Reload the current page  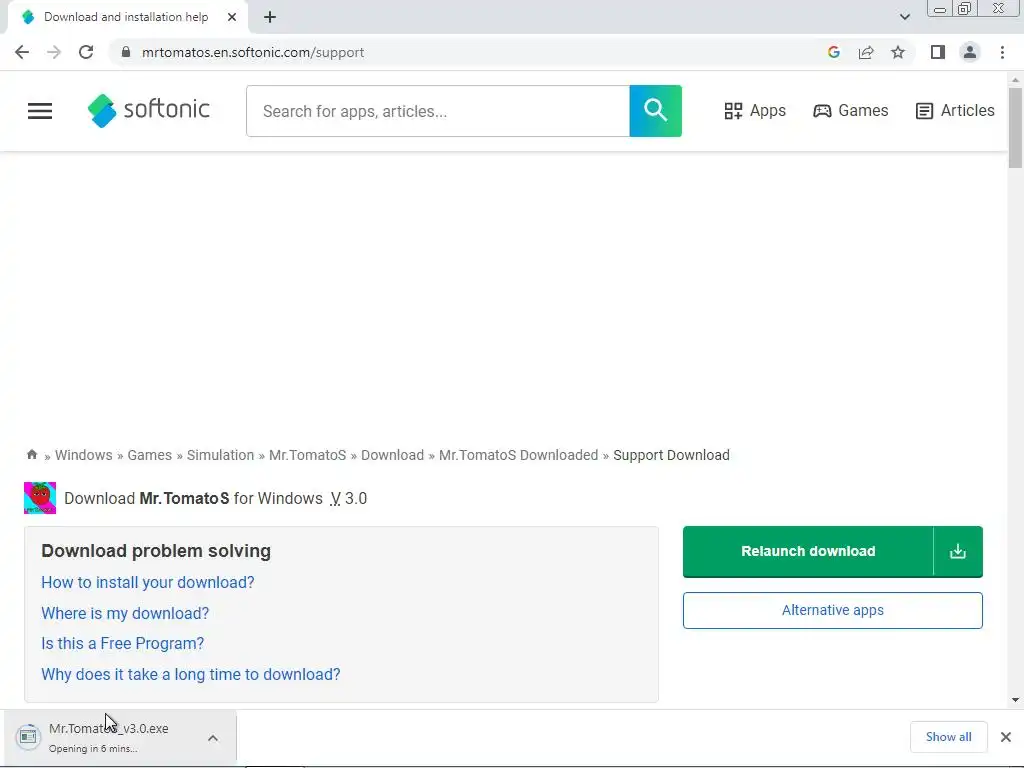(x=86, y=52)
